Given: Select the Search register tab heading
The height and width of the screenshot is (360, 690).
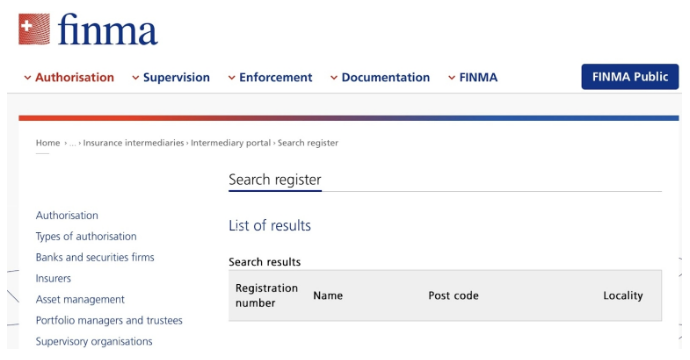Looking at the screenshot, I should click(275, 180).
